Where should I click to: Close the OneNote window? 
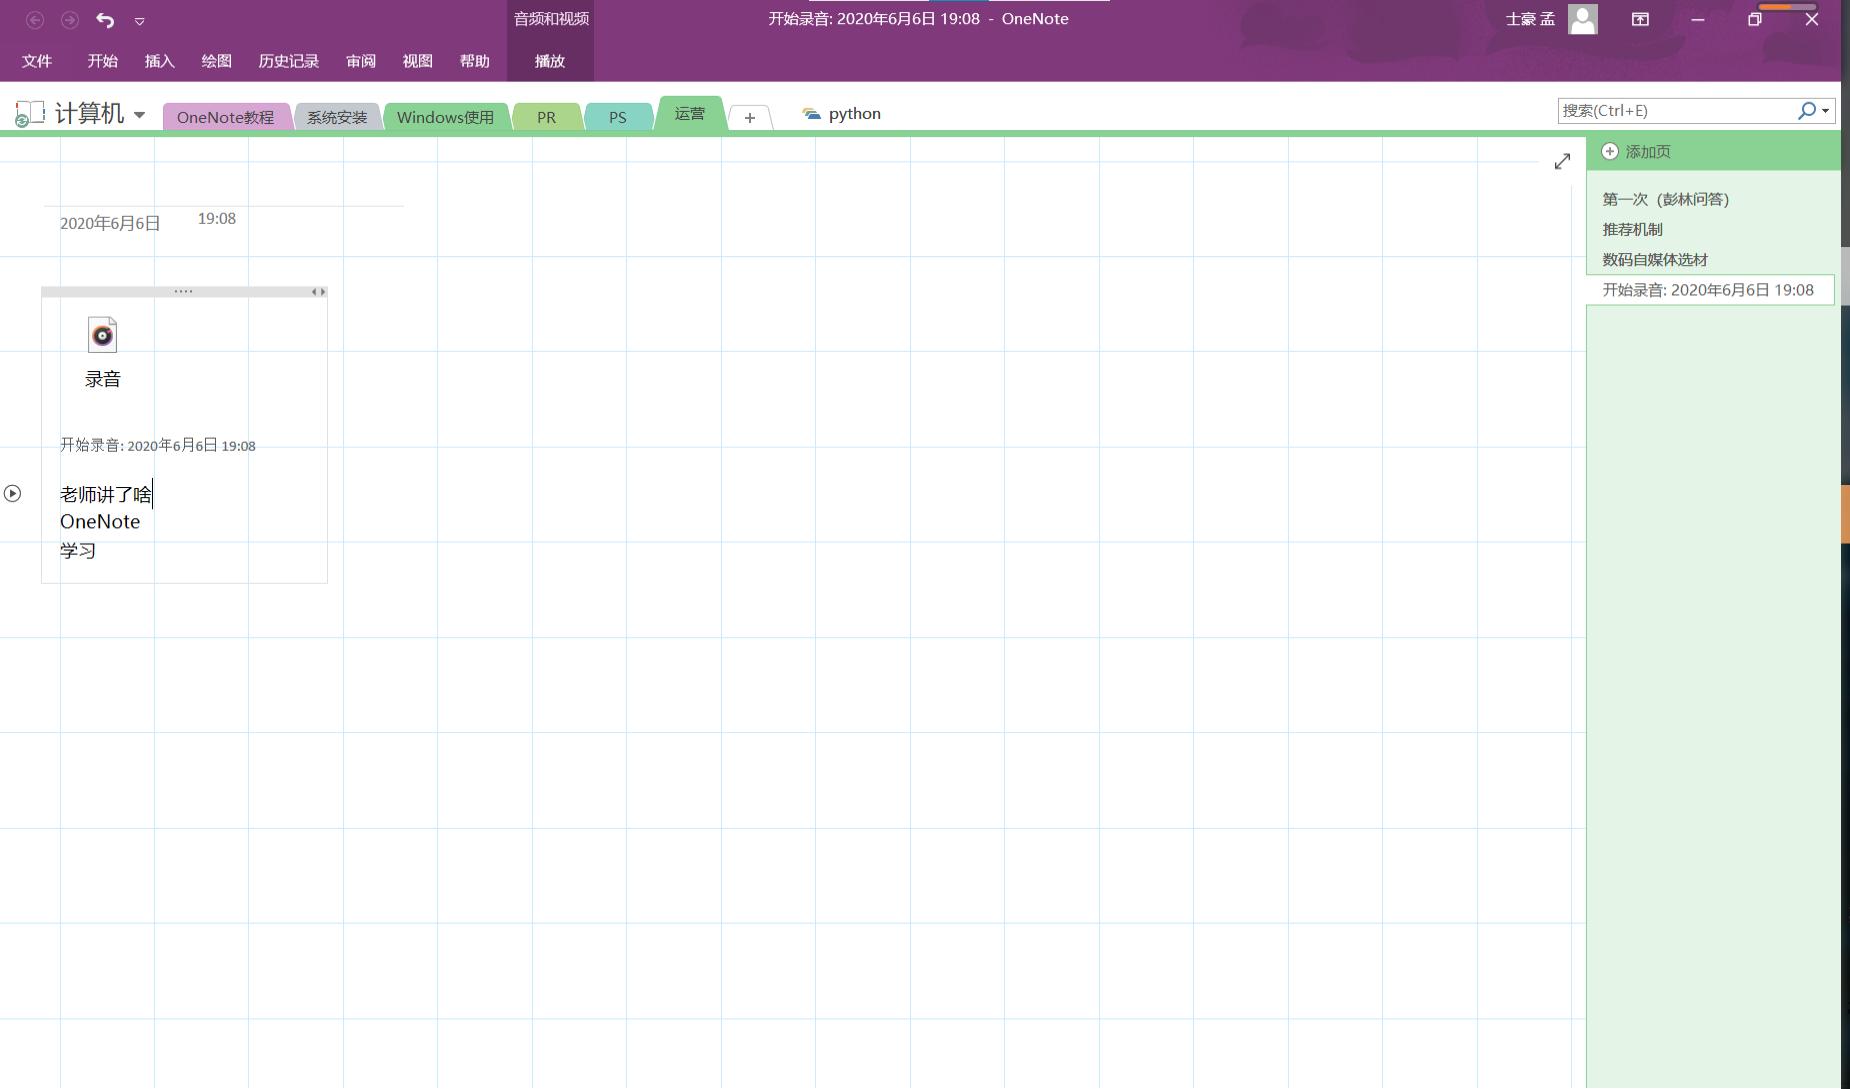tap(1811, 19)
